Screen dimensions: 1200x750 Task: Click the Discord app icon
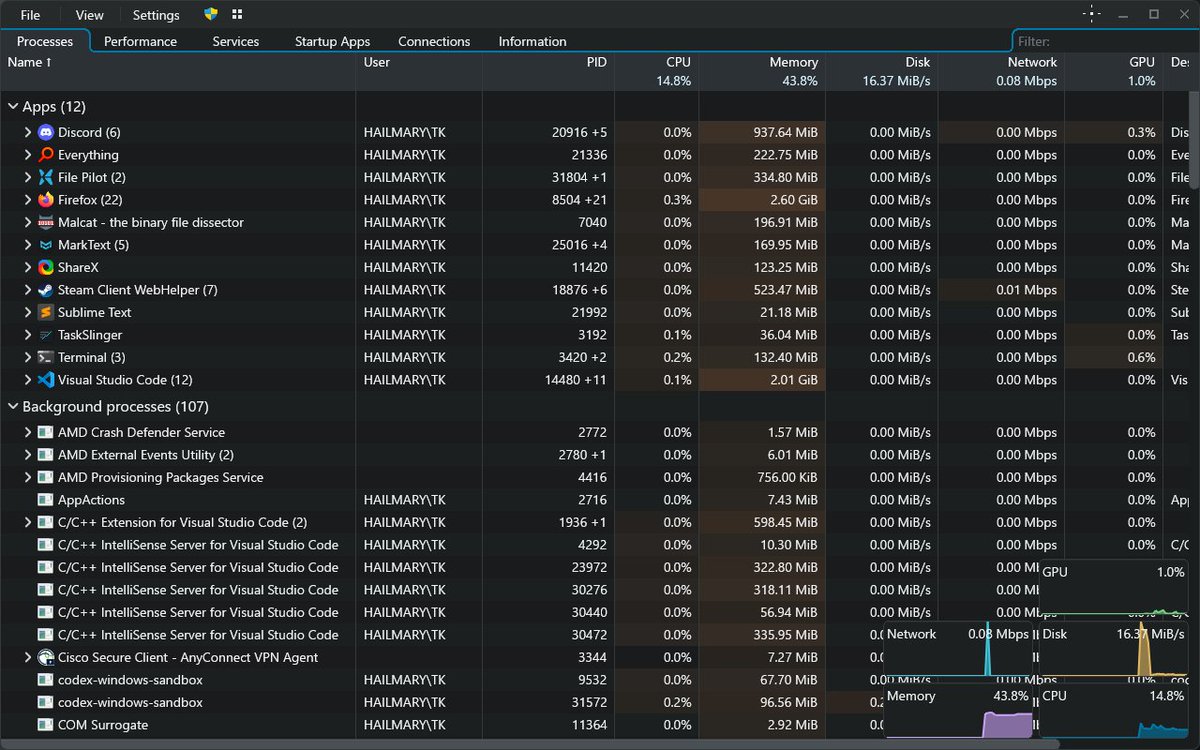click(x=45, y=132)
